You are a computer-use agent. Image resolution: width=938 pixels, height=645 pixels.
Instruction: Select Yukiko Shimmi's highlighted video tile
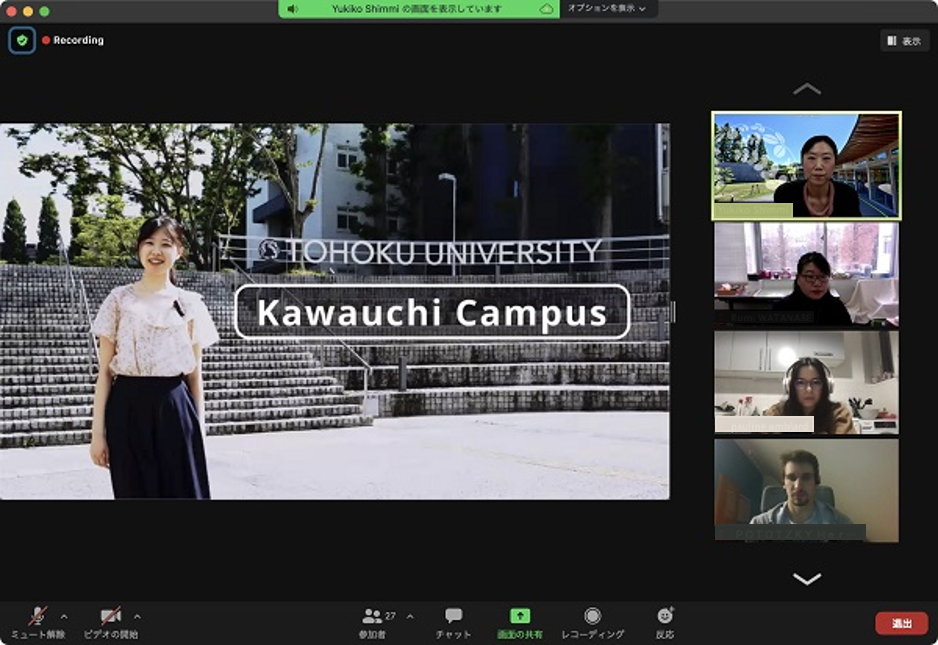(806, 166)
